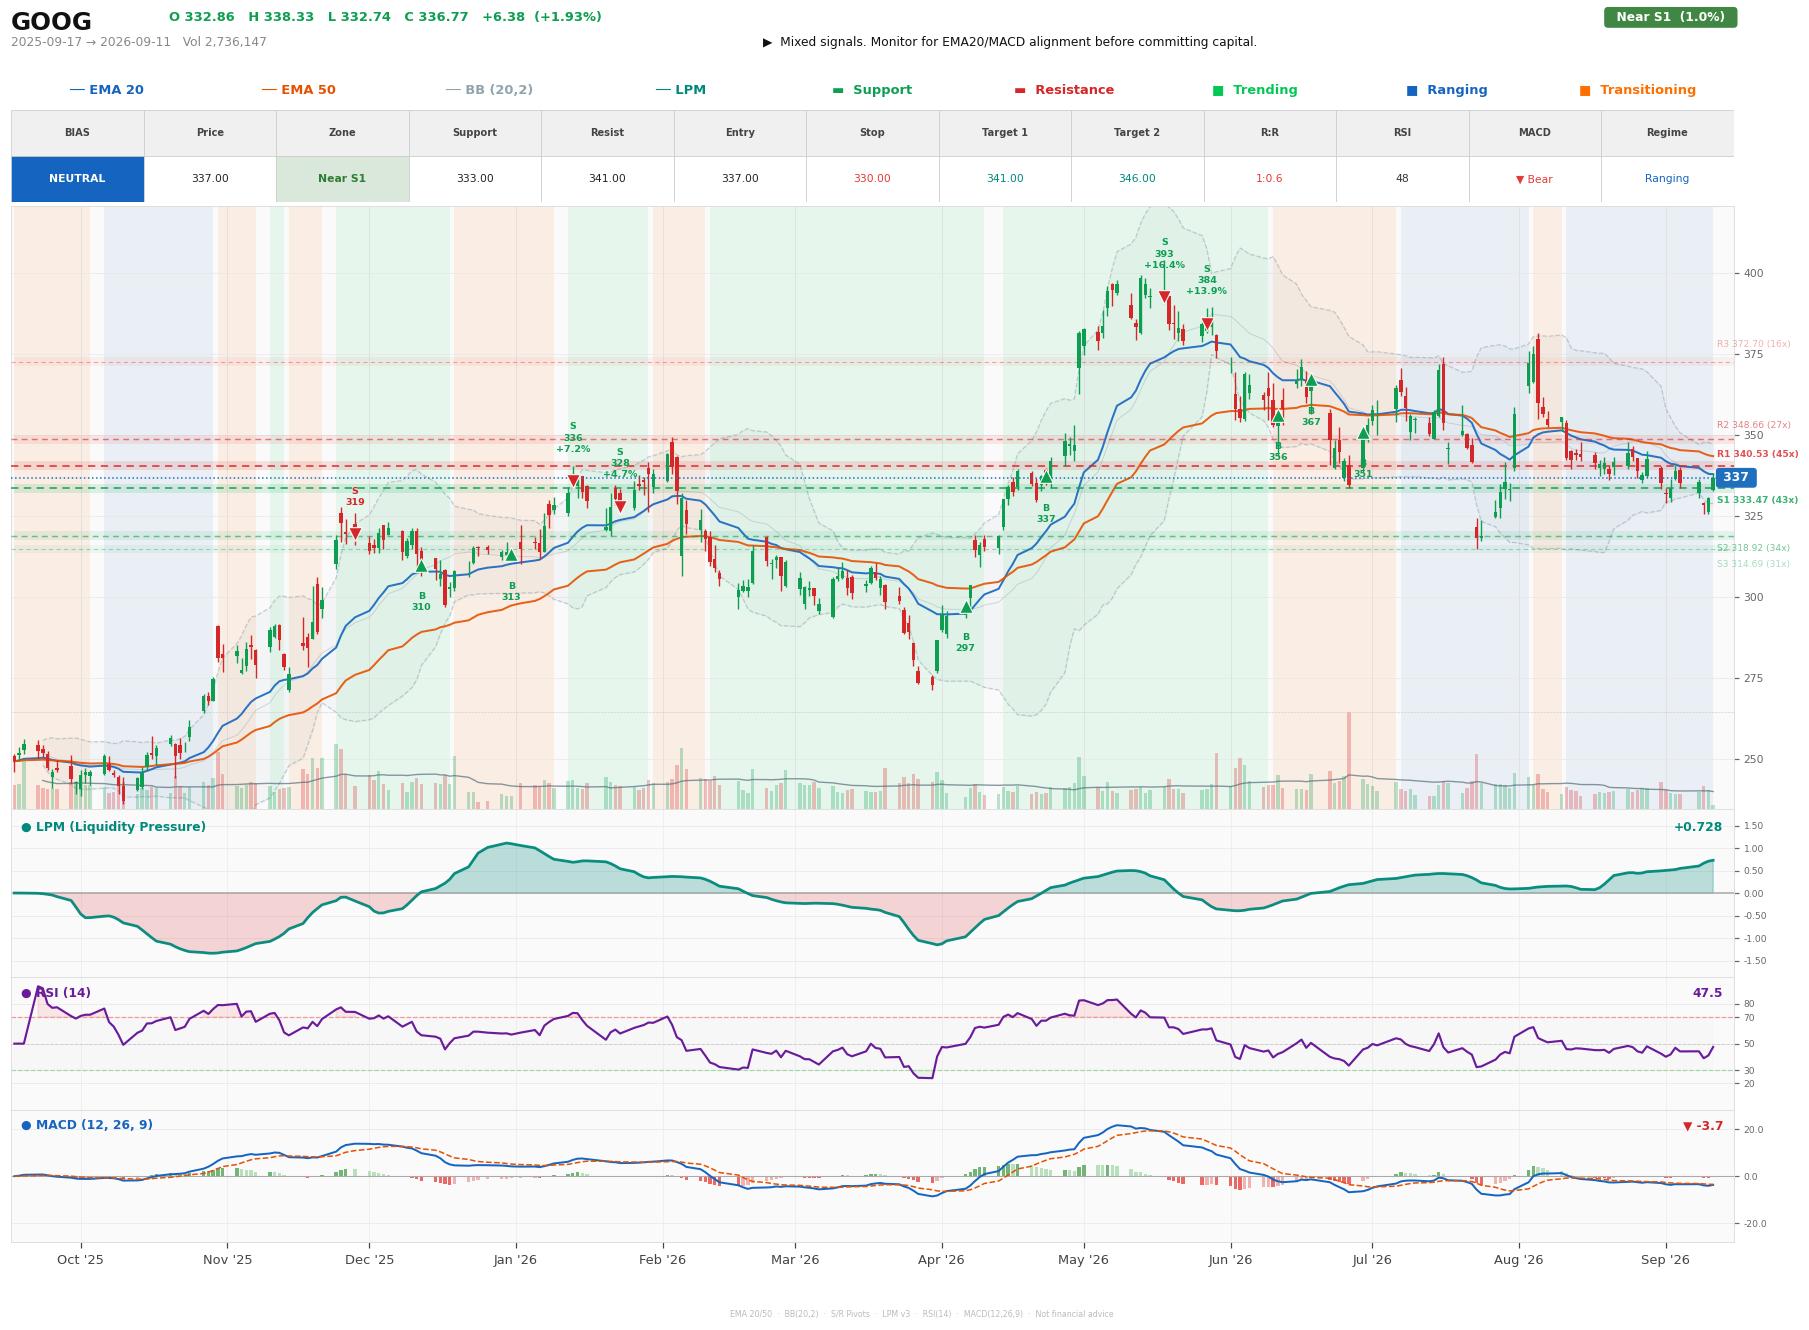The image size is (1809, 1330).
Task: Click the Trending regime legend entry
Action: 1255,90
